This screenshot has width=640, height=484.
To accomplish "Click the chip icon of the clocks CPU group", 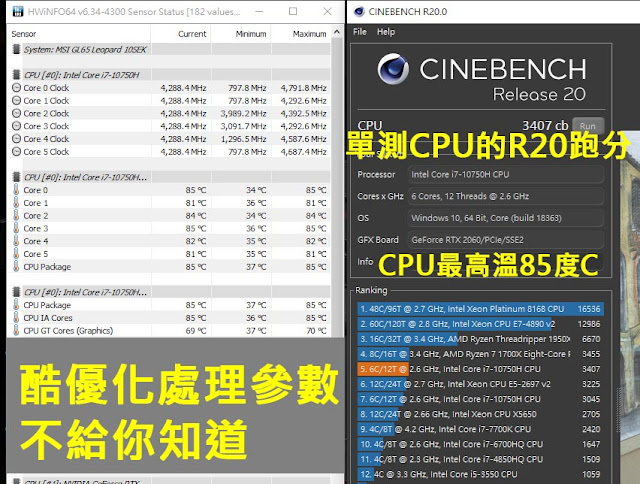I will [16, 75].
